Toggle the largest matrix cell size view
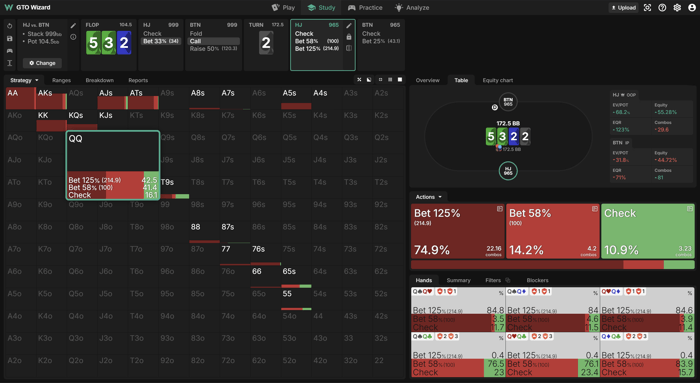The height and width of the screenshot is (383, 700). point(400,79)
